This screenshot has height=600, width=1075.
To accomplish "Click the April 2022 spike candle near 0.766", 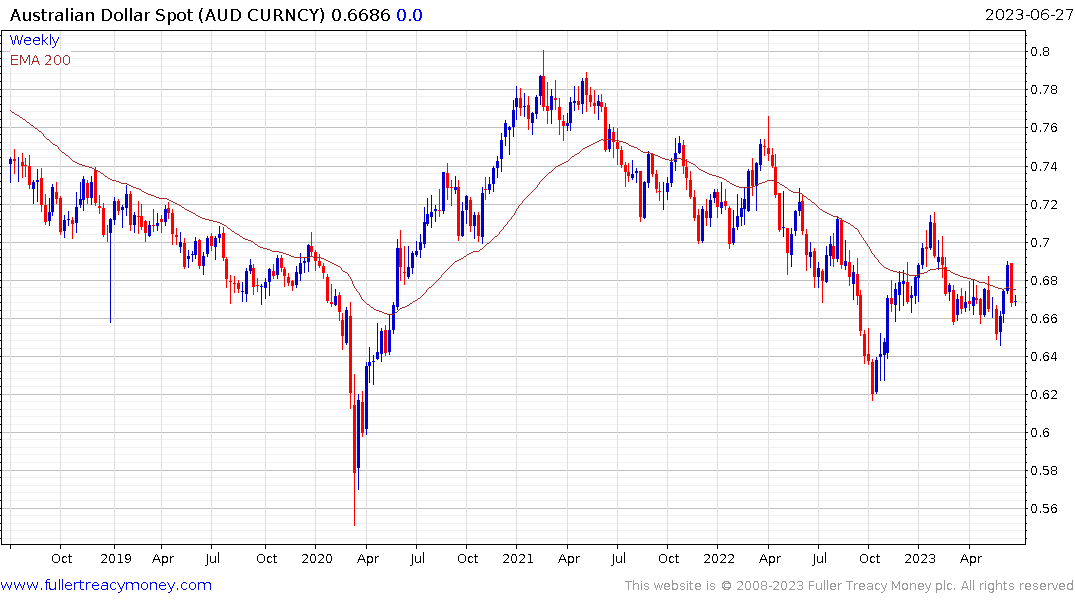I will click(769, 137).
